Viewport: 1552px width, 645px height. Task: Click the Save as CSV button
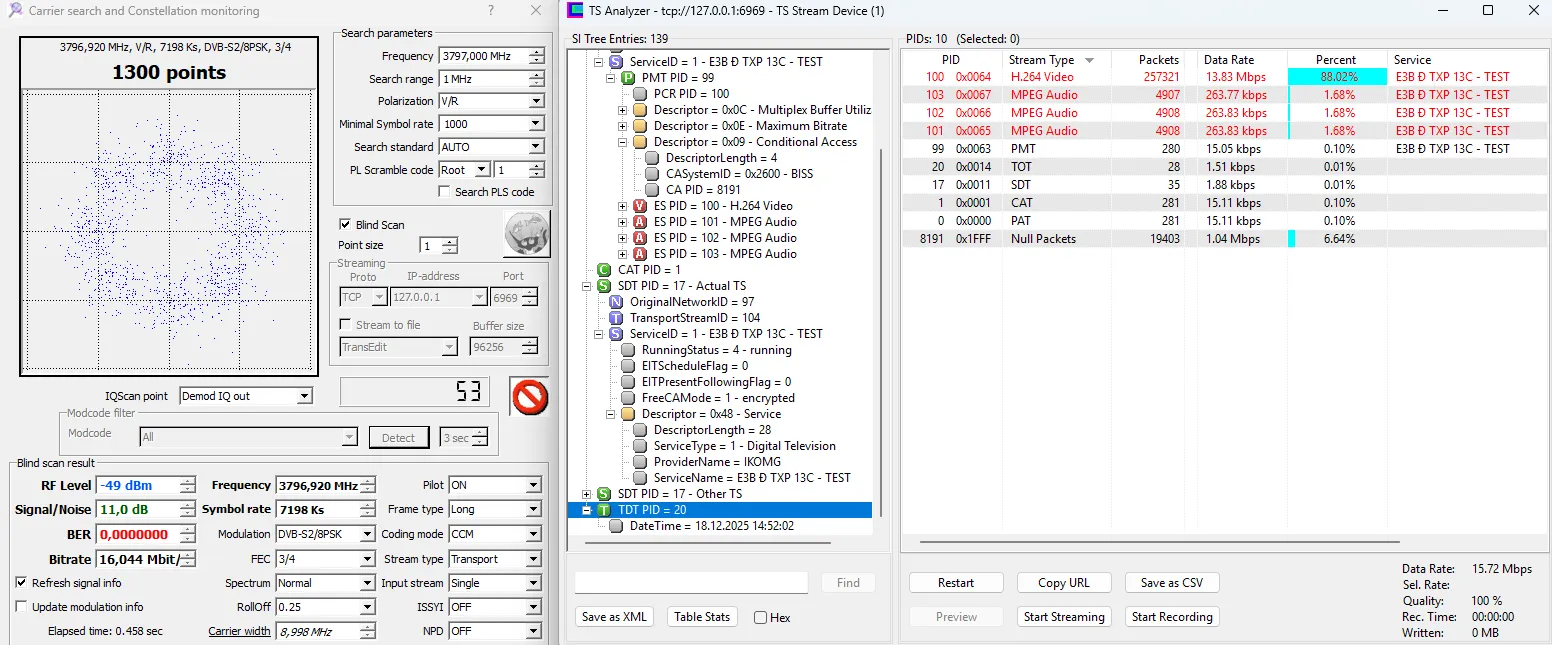pos(1164,583)
